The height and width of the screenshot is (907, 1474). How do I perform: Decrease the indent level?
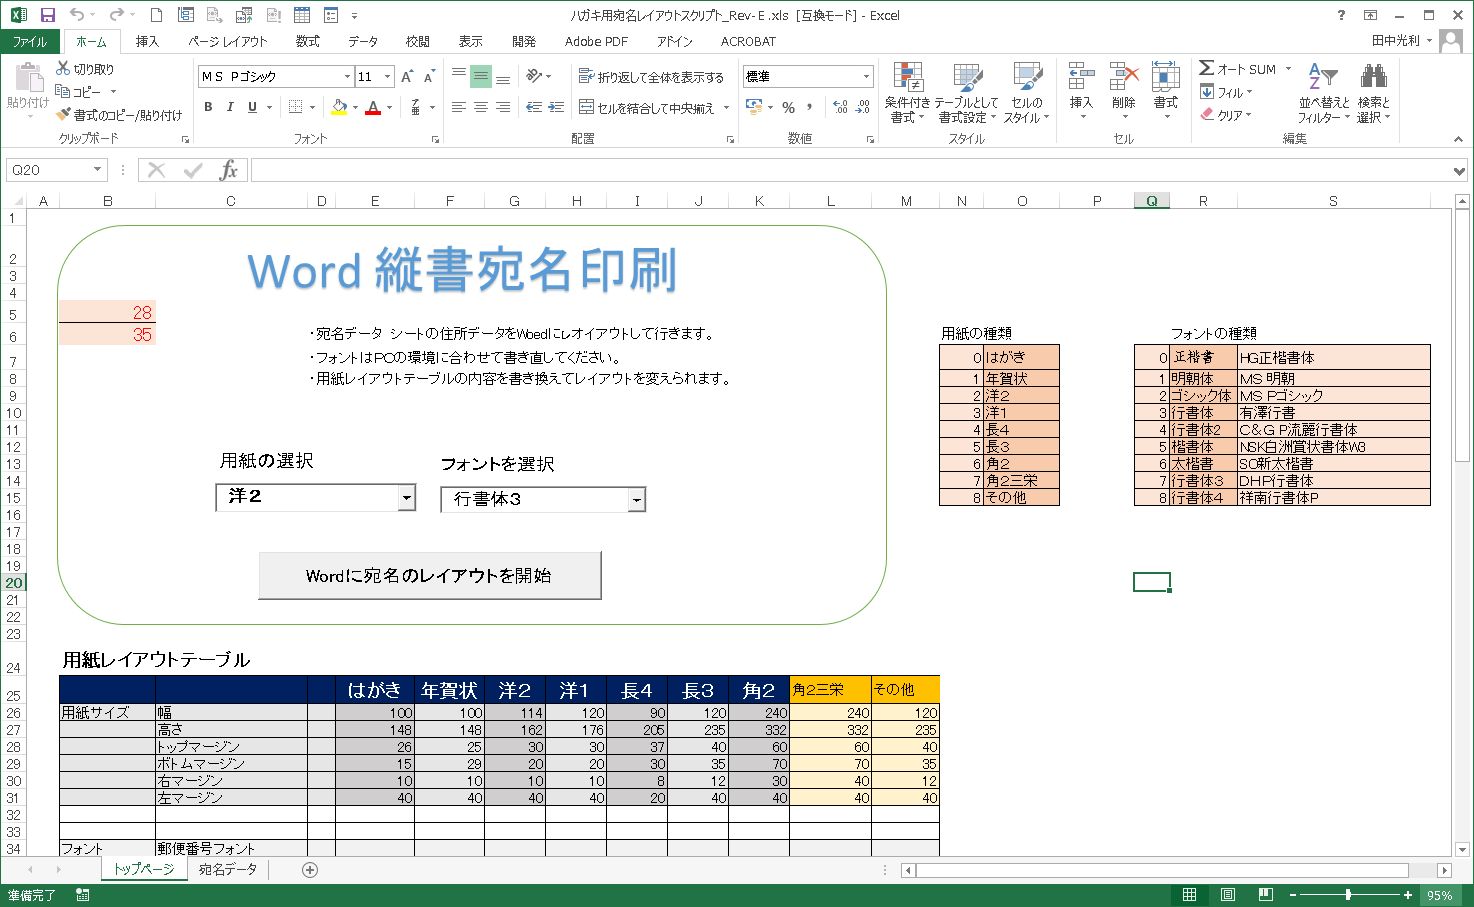[x=534, y=107]
